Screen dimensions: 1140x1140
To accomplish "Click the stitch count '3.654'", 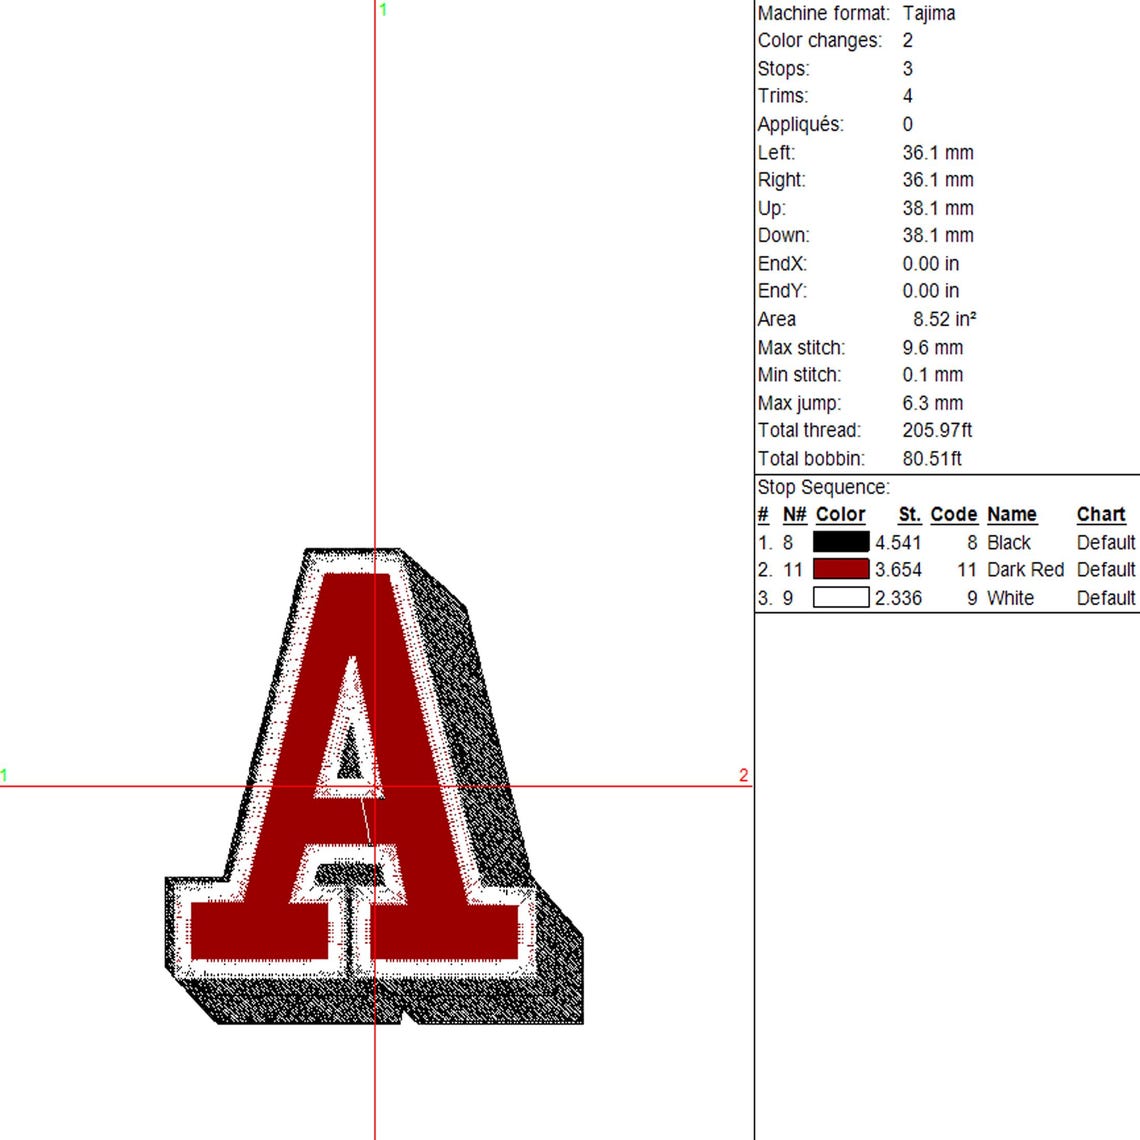I will (x=898, y=569).
